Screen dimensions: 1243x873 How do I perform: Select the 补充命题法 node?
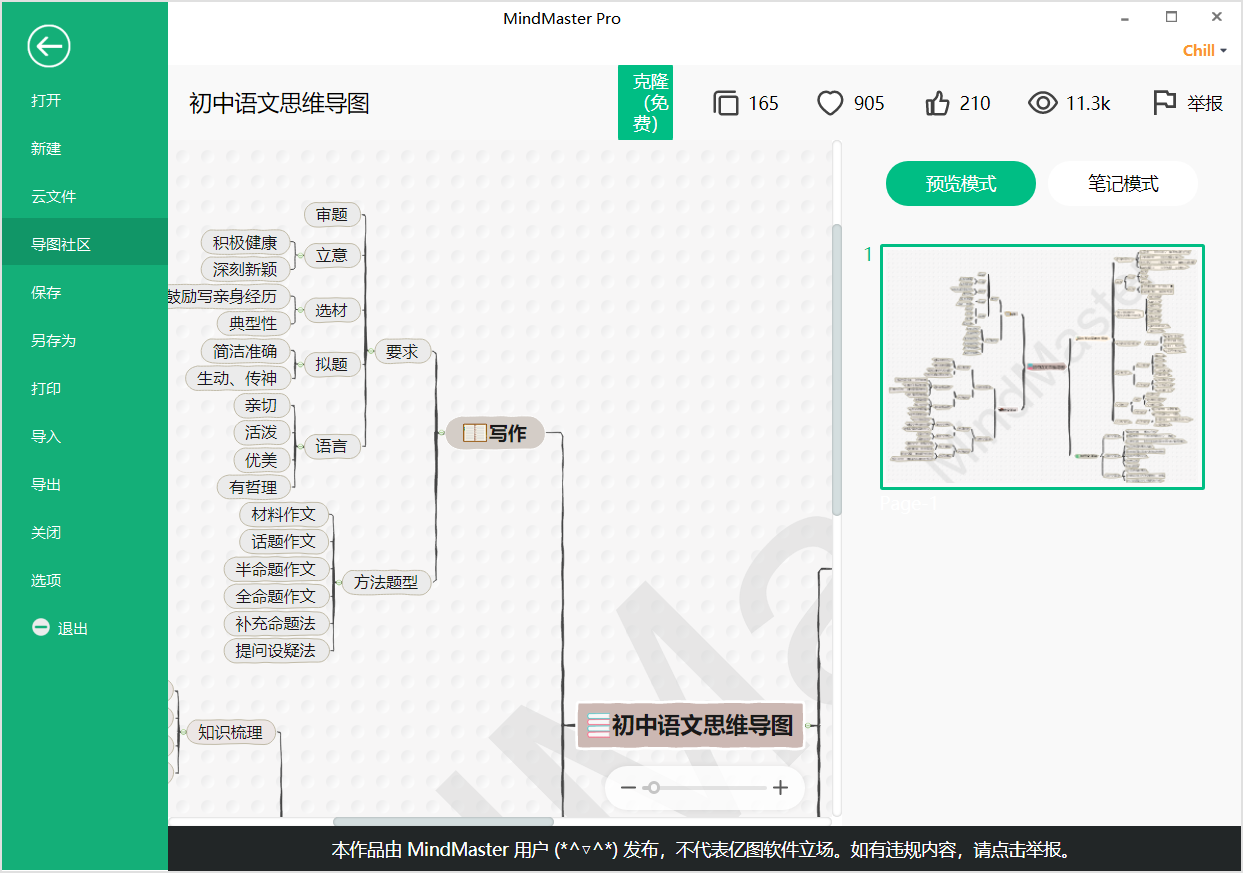point(276,623)
